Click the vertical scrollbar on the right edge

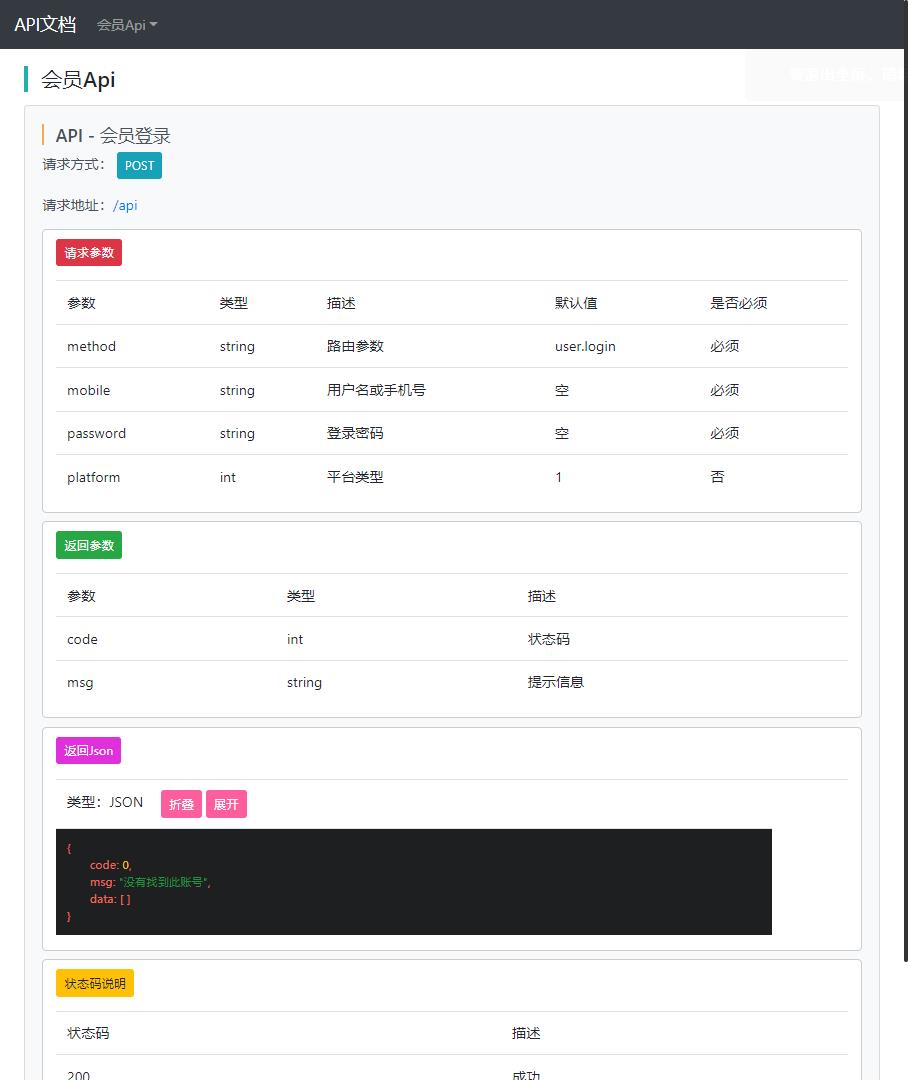[x=905, y=482]
